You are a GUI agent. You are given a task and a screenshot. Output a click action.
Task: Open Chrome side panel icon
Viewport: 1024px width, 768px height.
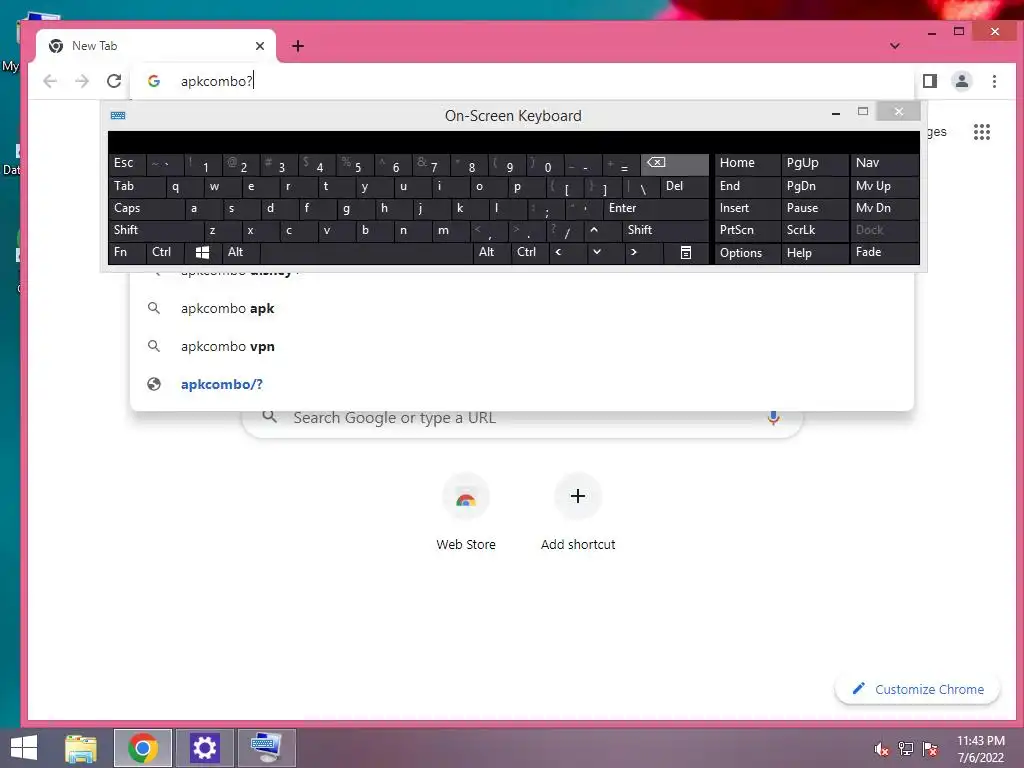tap(930, 81)
